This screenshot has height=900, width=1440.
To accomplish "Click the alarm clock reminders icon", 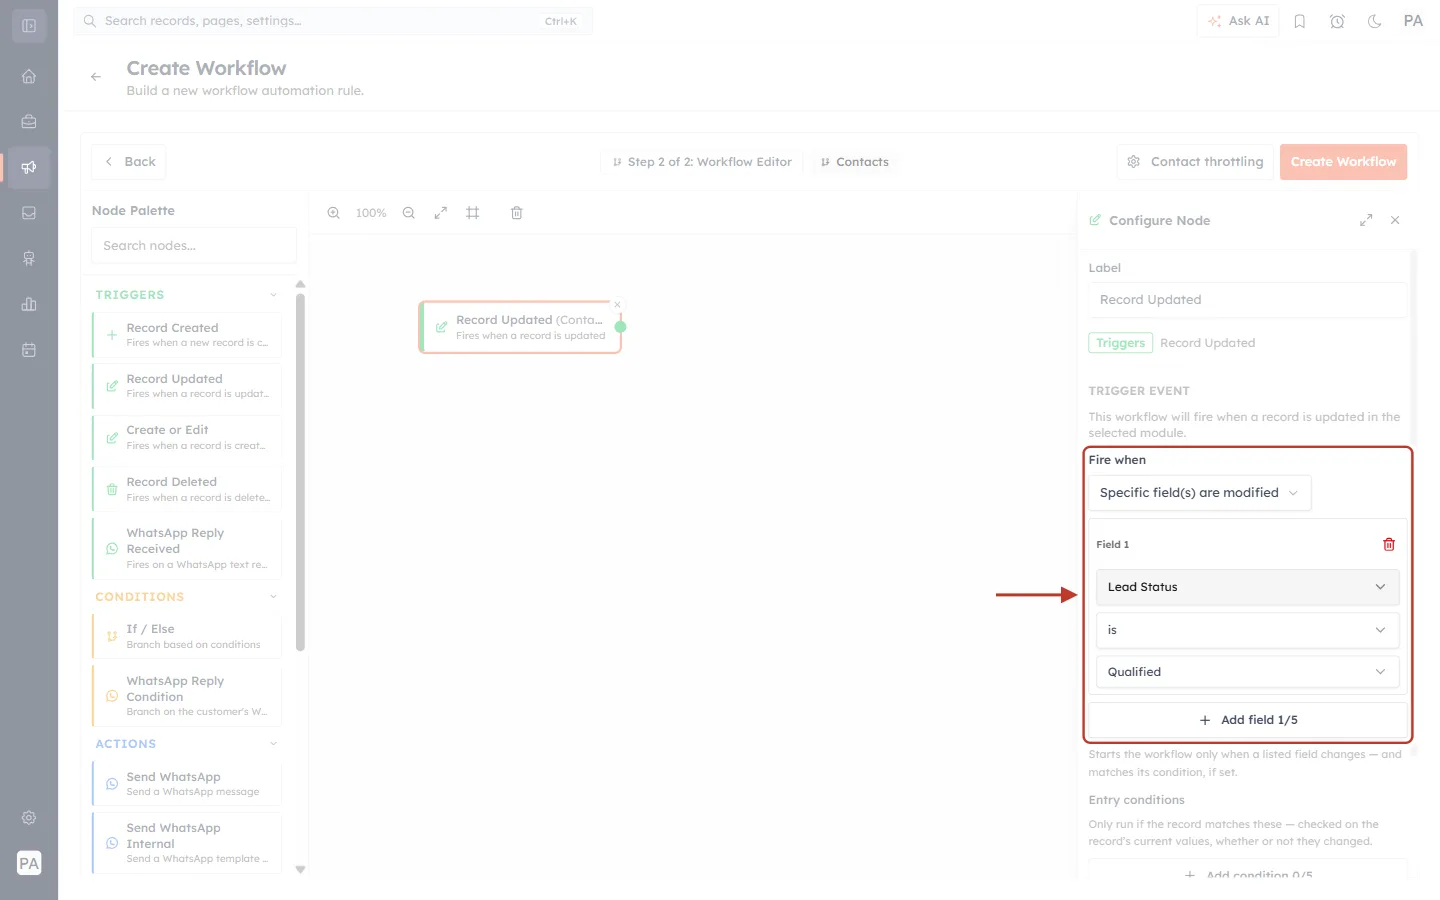I will coord(1337,21).
